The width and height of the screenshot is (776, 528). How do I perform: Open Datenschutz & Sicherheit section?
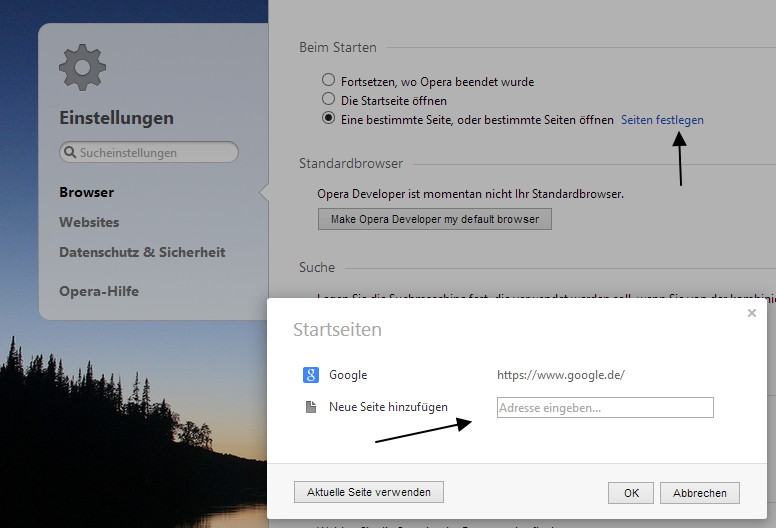[142, 252]
